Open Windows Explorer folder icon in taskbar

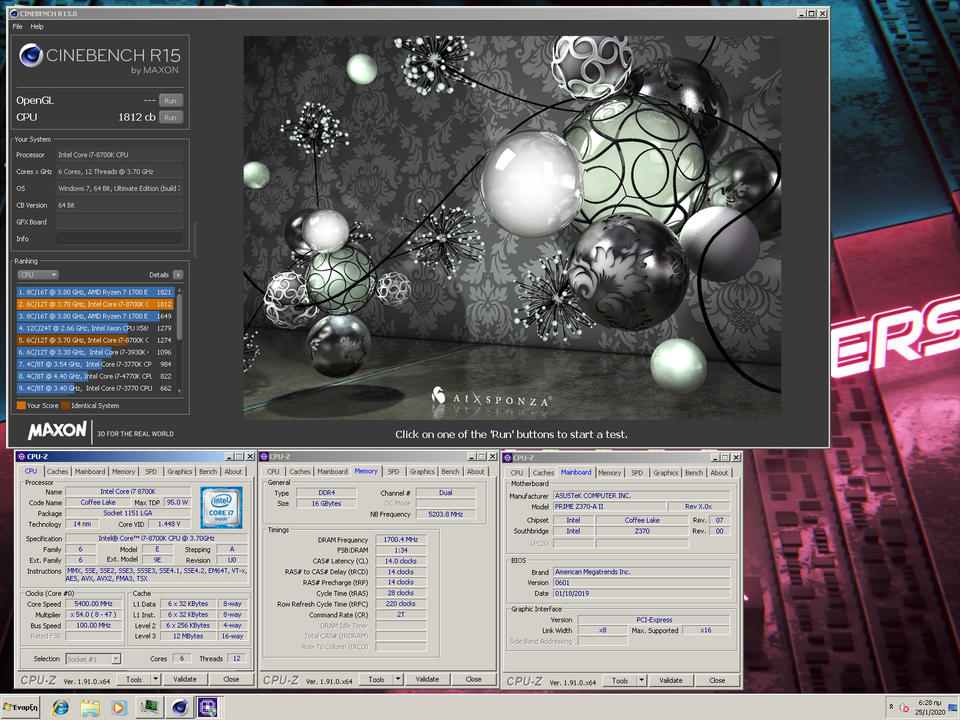pyautogui.click(x=90, y=707)
